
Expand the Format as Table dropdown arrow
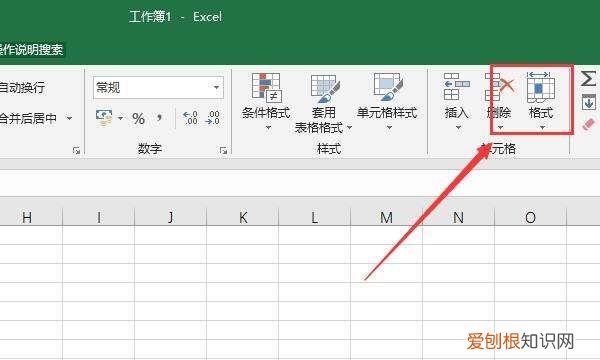pos(349,127)
